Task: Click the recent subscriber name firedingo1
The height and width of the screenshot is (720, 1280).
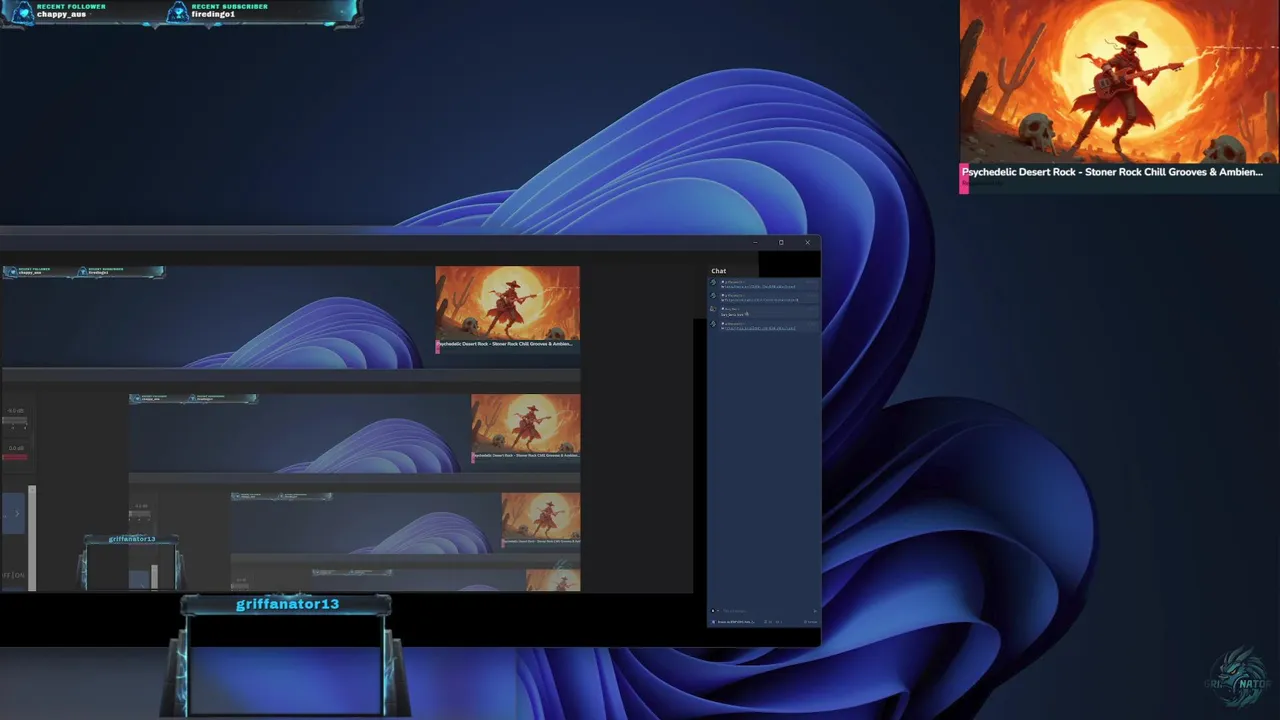Action: (213, 15)
